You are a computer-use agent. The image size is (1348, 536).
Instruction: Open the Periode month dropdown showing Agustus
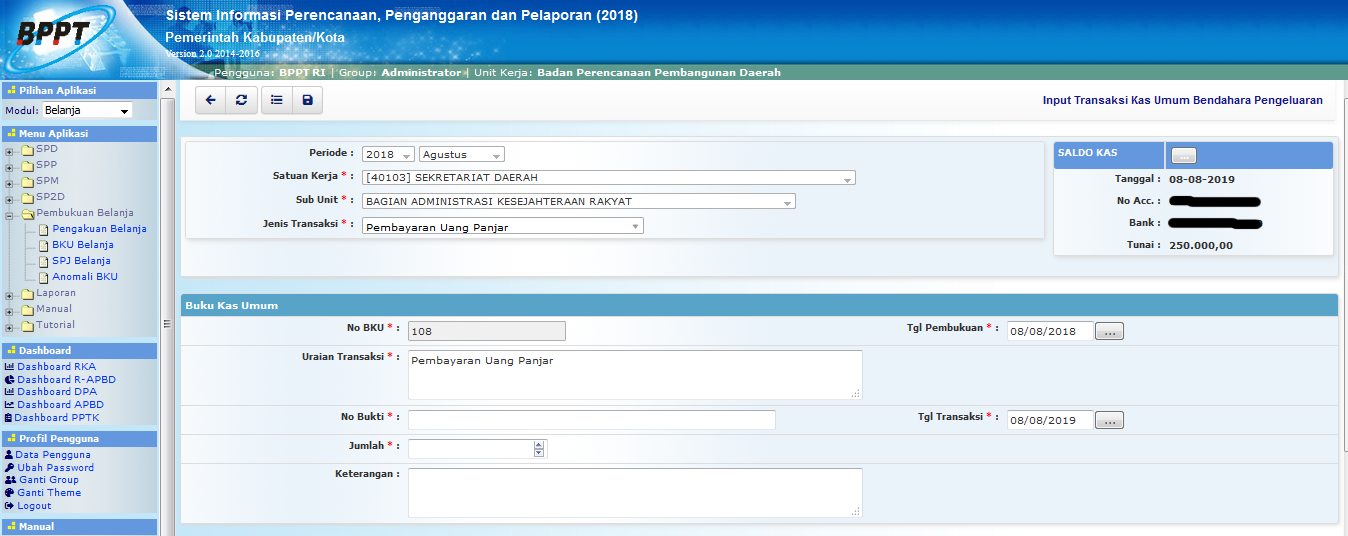point(462,155)
